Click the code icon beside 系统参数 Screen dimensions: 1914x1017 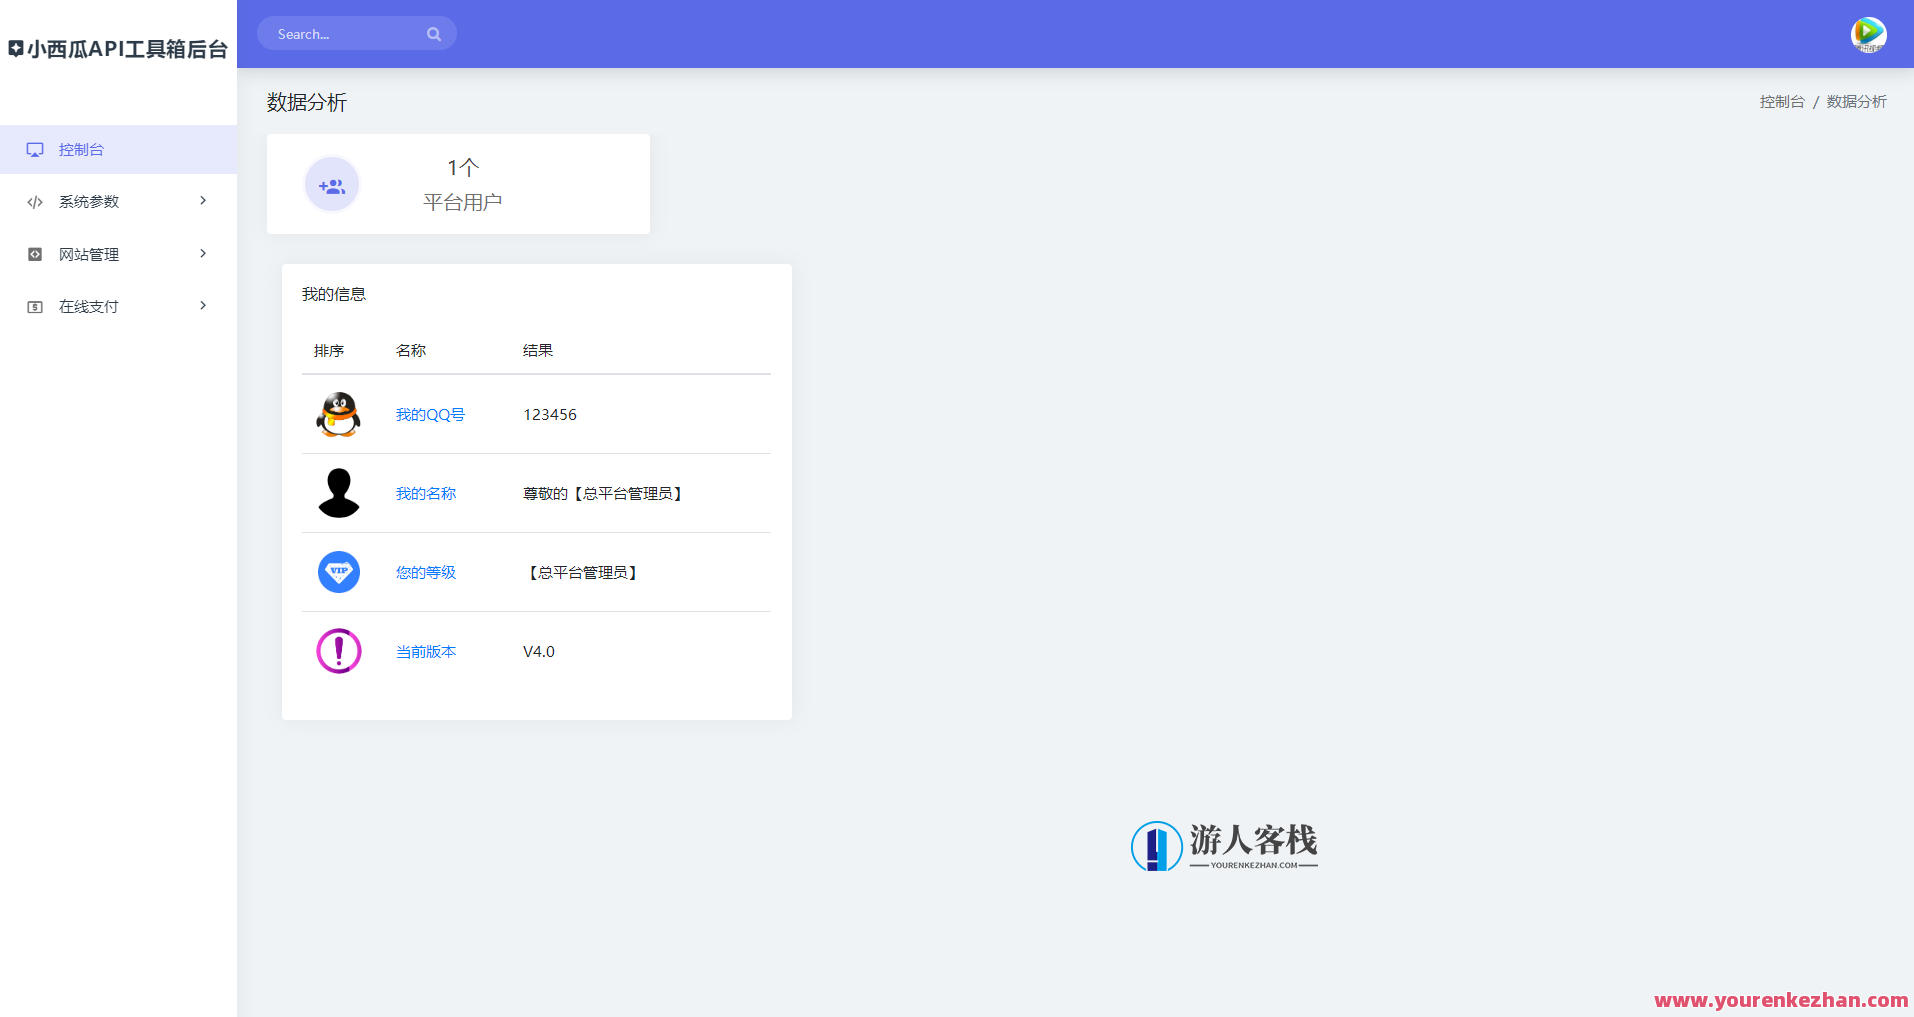pos(35,201)
